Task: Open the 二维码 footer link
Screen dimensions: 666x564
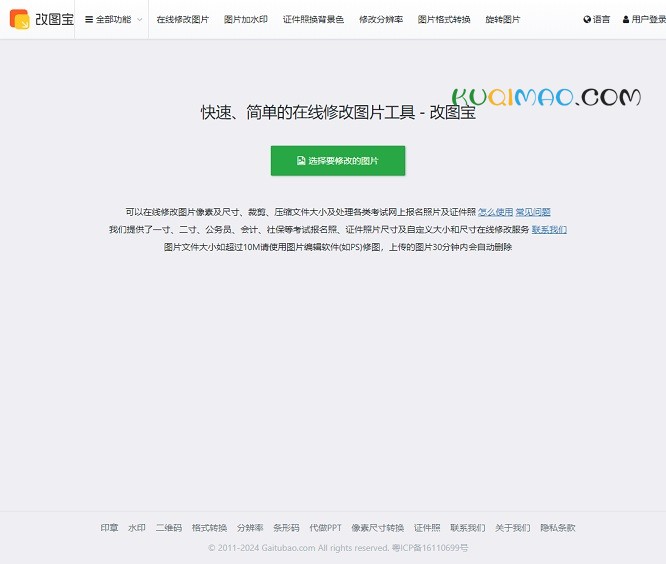Action: (169, 528)
